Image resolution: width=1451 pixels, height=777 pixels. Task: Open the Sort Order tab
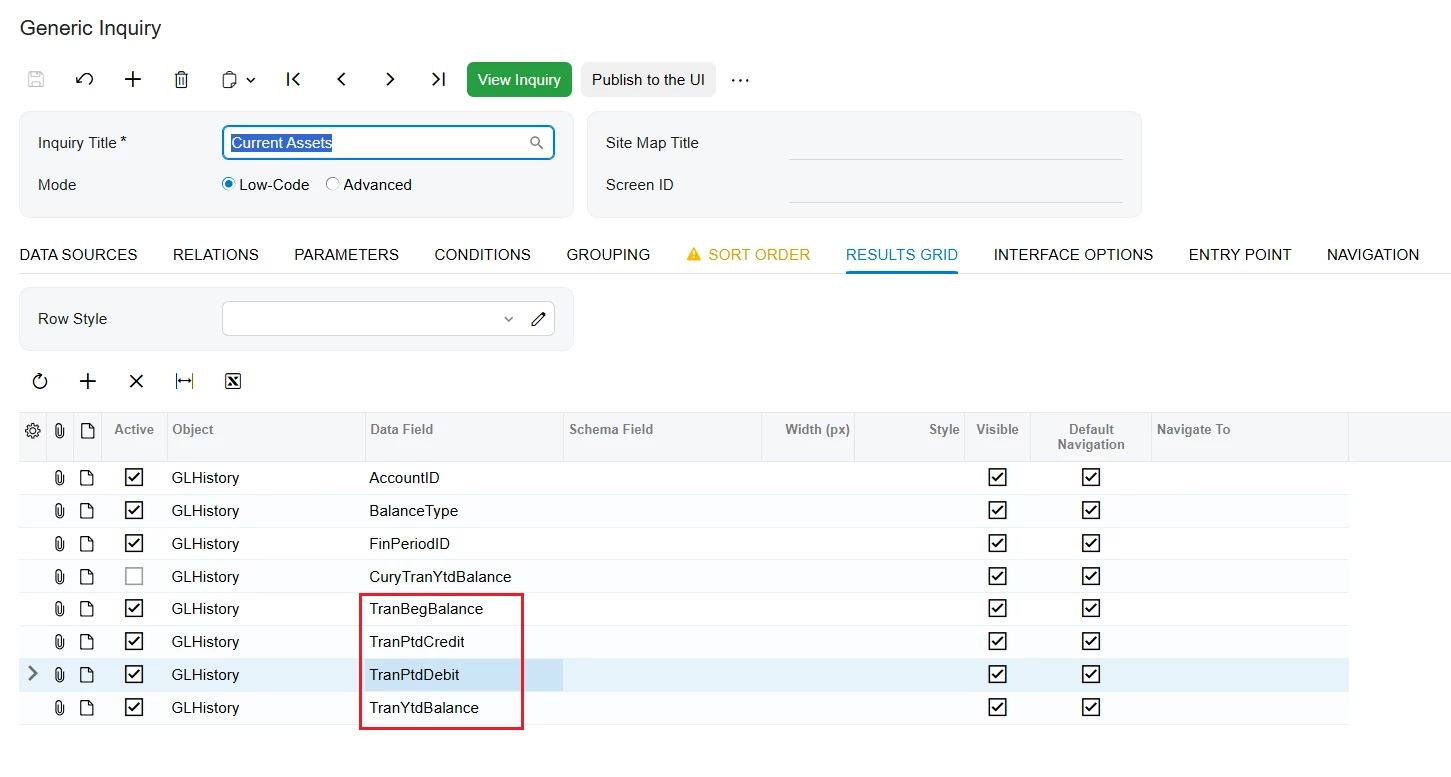[748, 255]
